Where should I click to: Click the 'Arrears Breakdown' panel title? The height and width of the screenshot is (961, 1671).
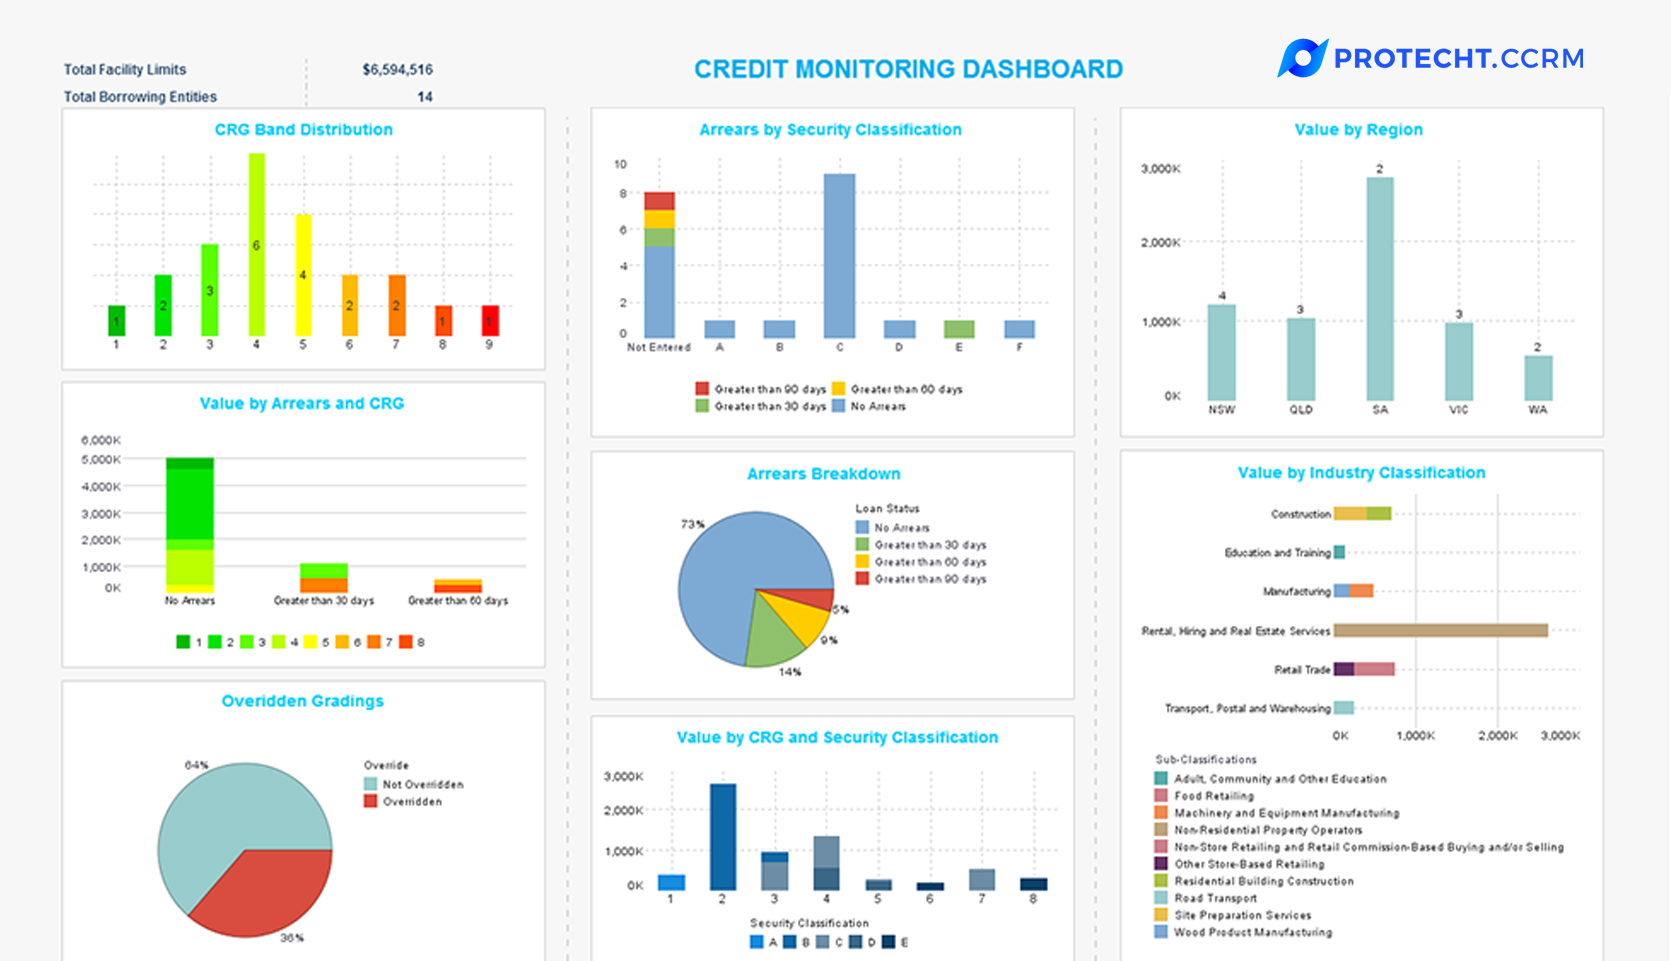tap(823, 472)
